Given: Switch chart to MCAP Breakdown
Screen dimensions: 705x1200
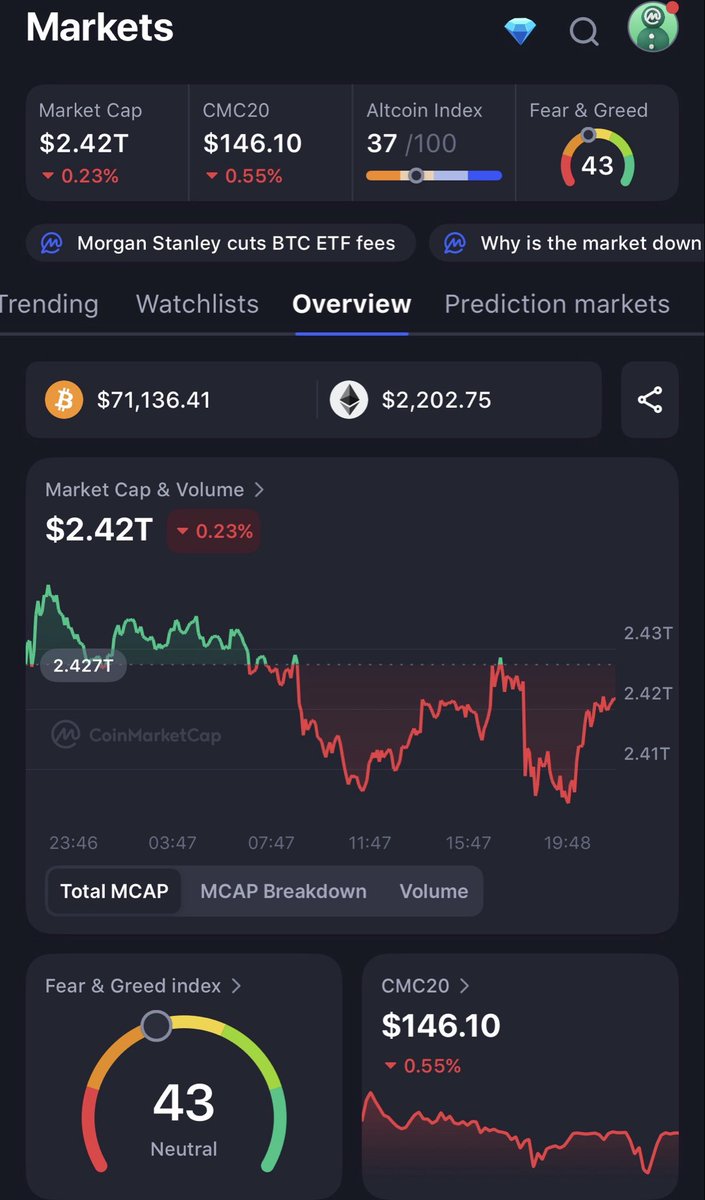Looking at the screenshot, I should [283, 891].
